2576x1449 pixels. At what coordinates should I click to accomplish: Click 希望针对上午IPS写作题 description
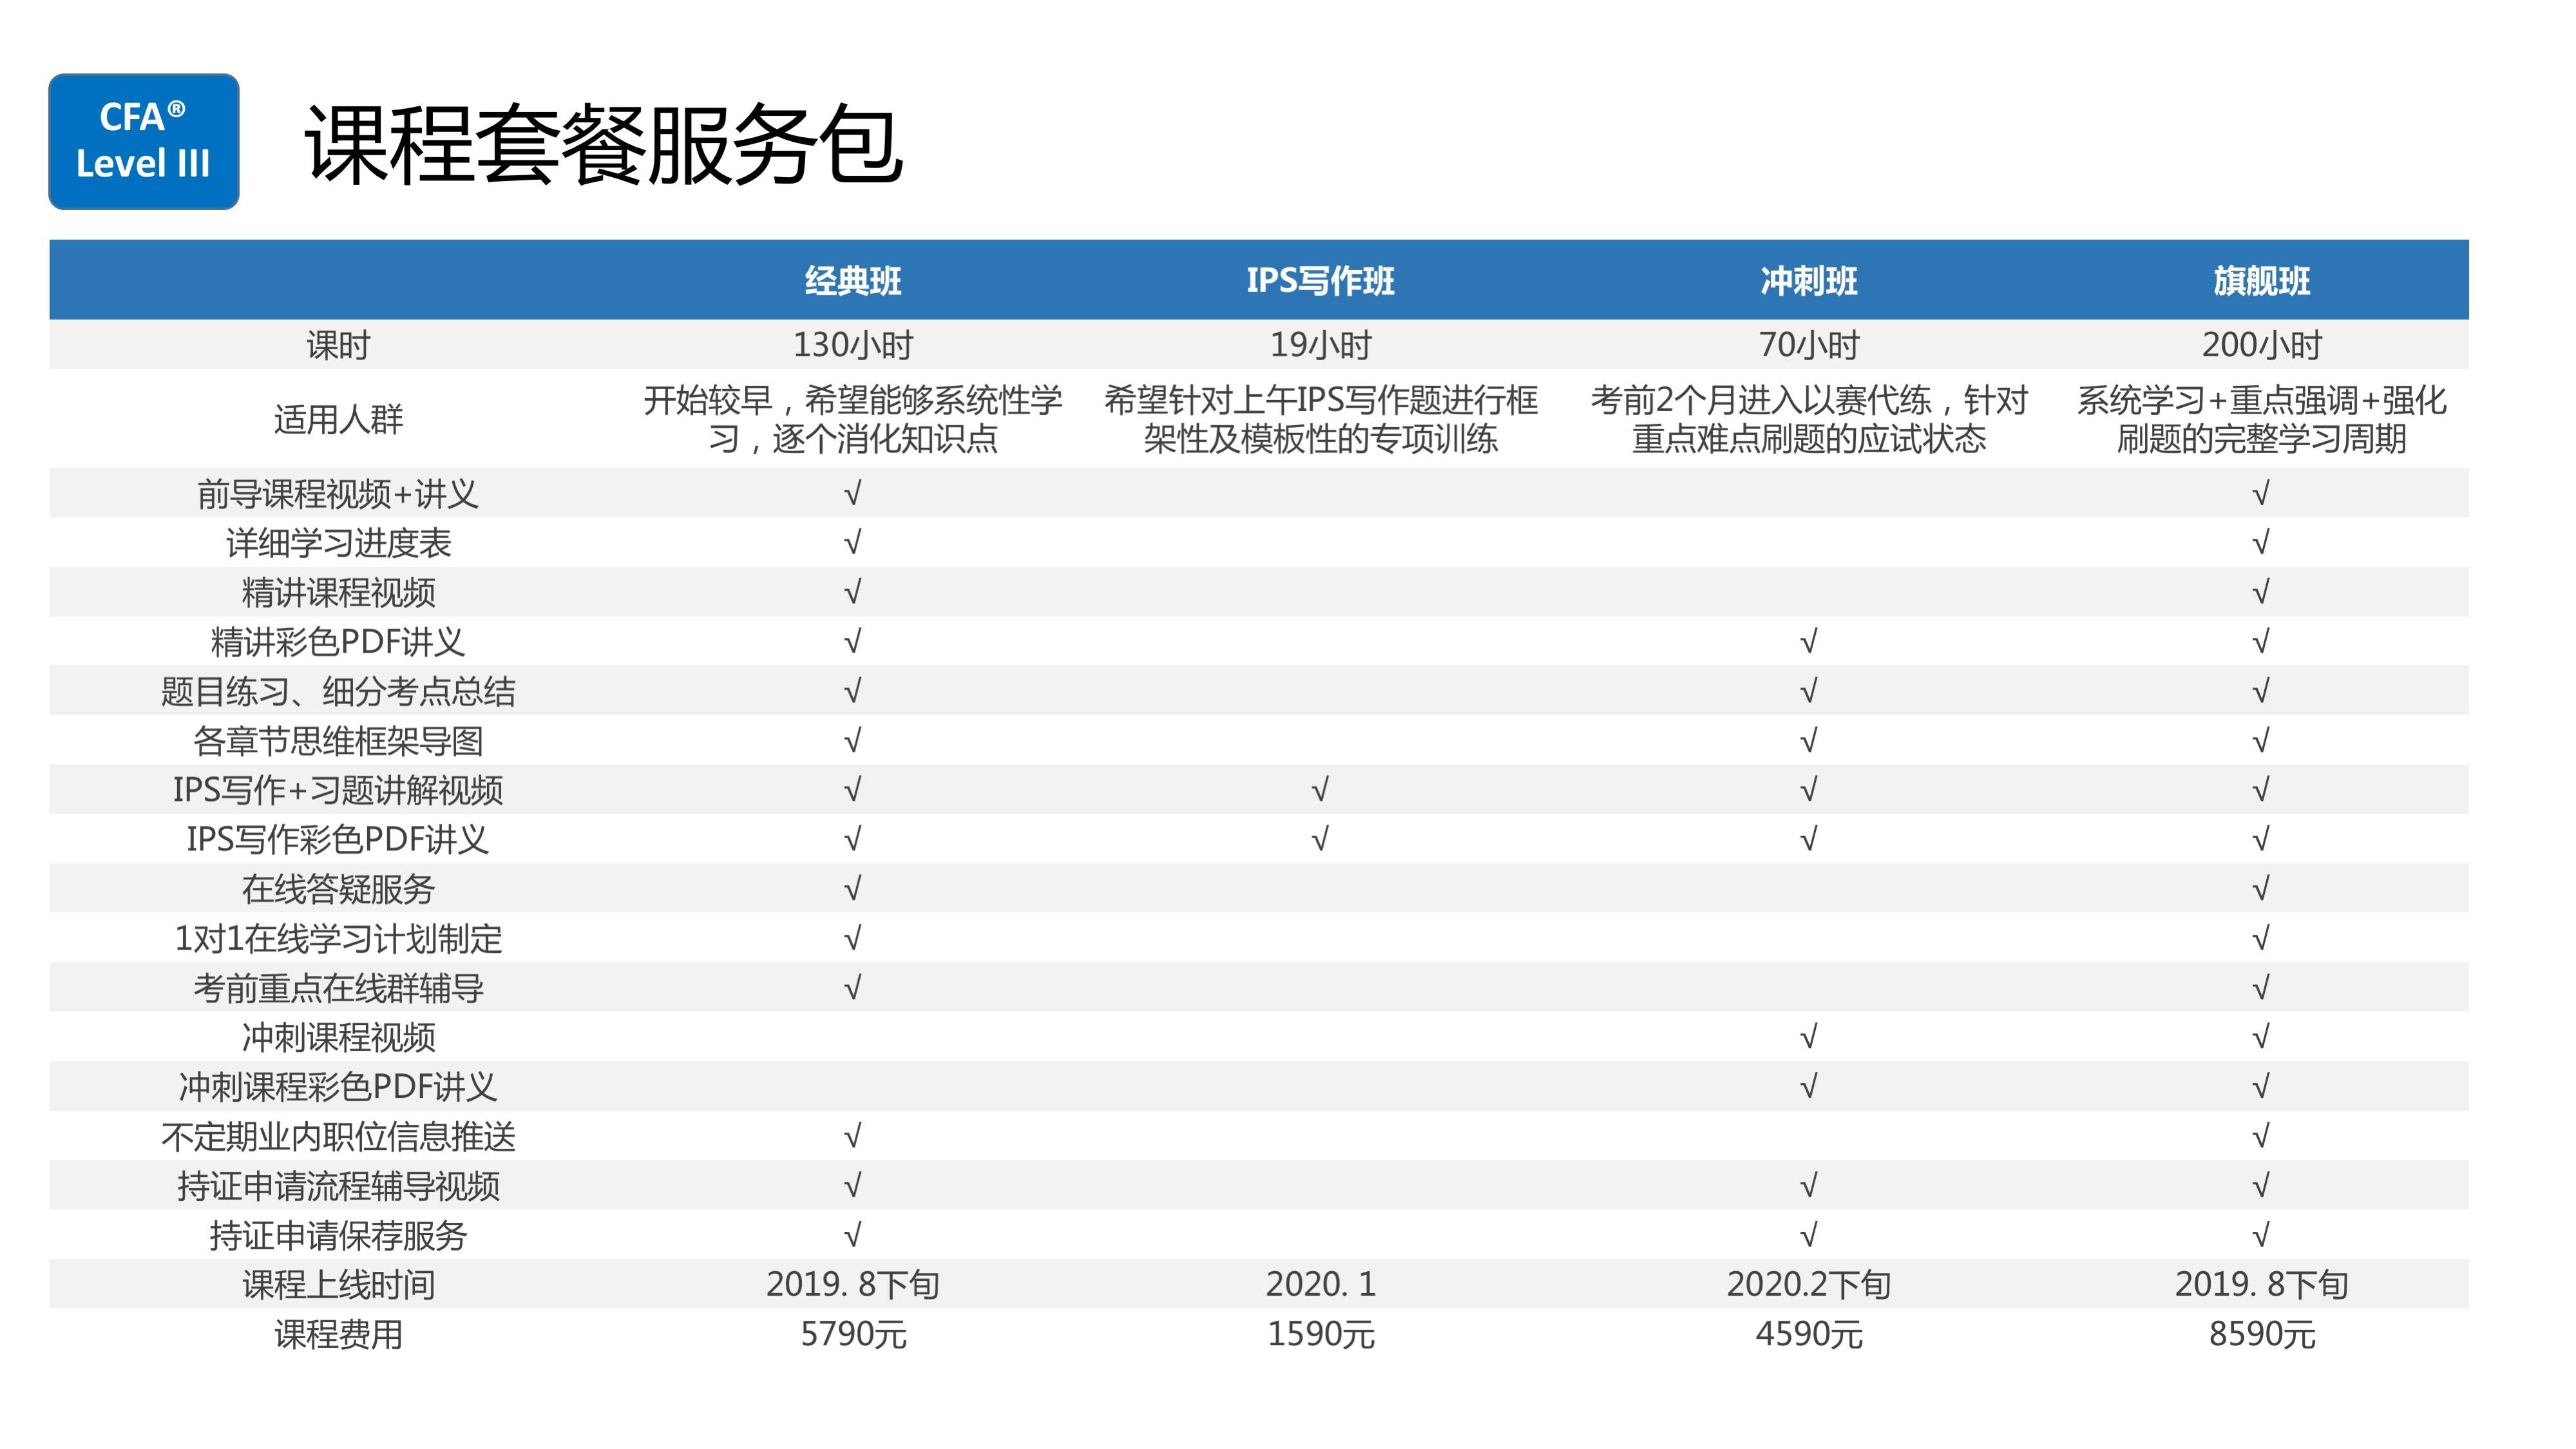point(1320,419)
